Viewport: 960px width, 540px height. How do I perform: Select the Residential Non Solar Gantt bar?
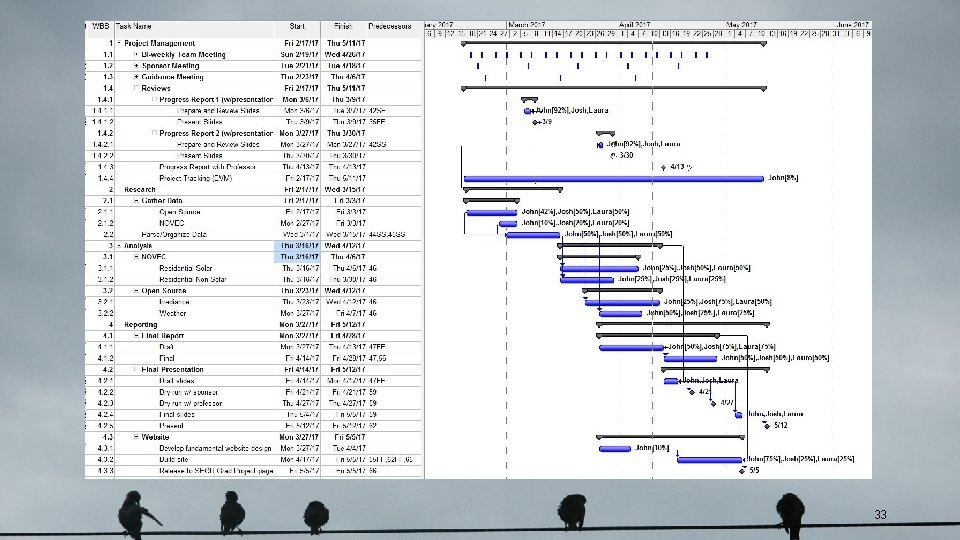(x=587, y=280)
